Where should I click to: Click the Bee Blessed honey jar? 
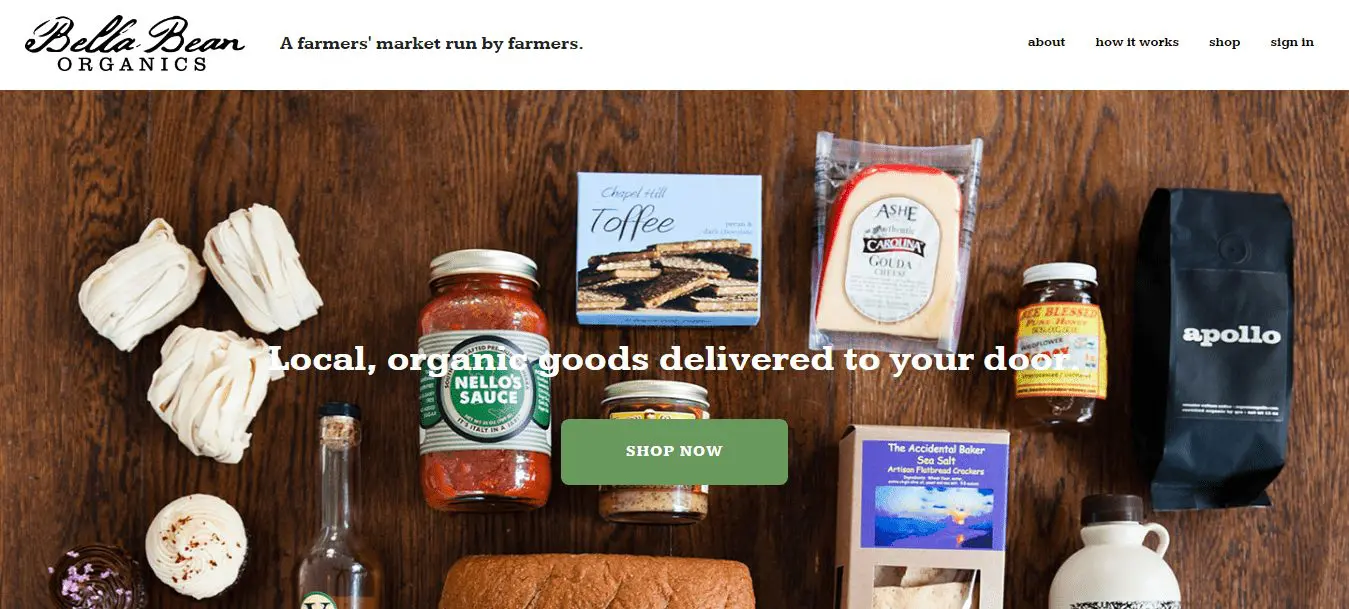1059,345
